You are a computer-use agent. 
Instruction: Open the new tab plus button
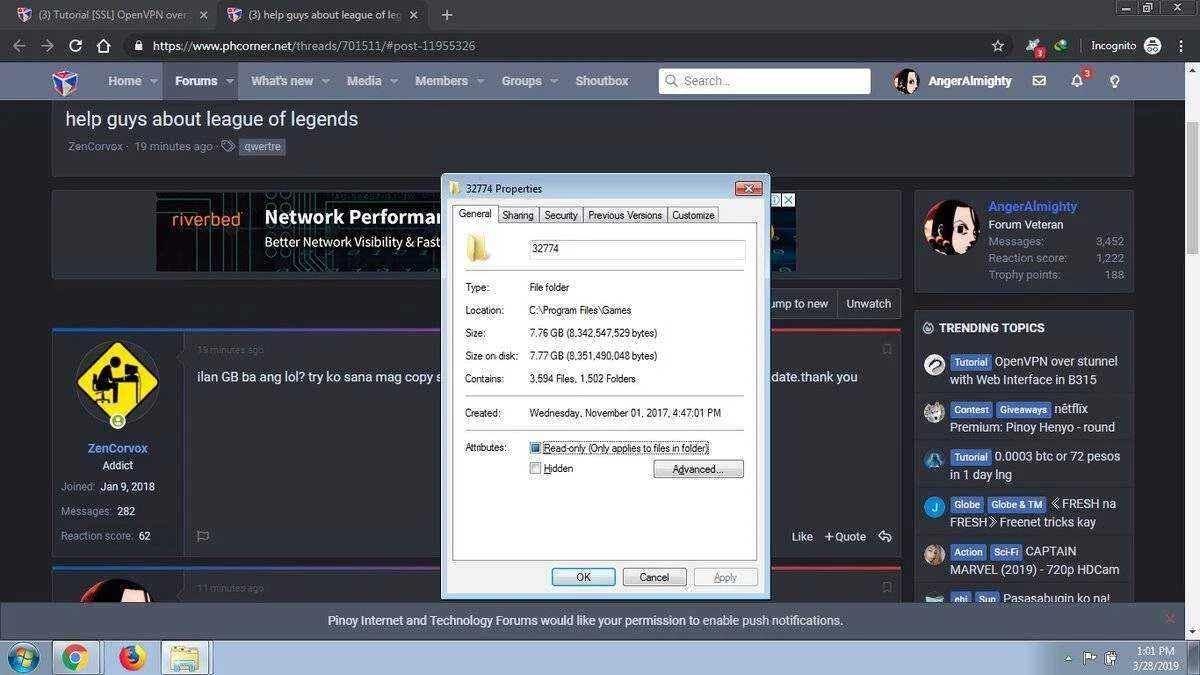click(447, 15)
